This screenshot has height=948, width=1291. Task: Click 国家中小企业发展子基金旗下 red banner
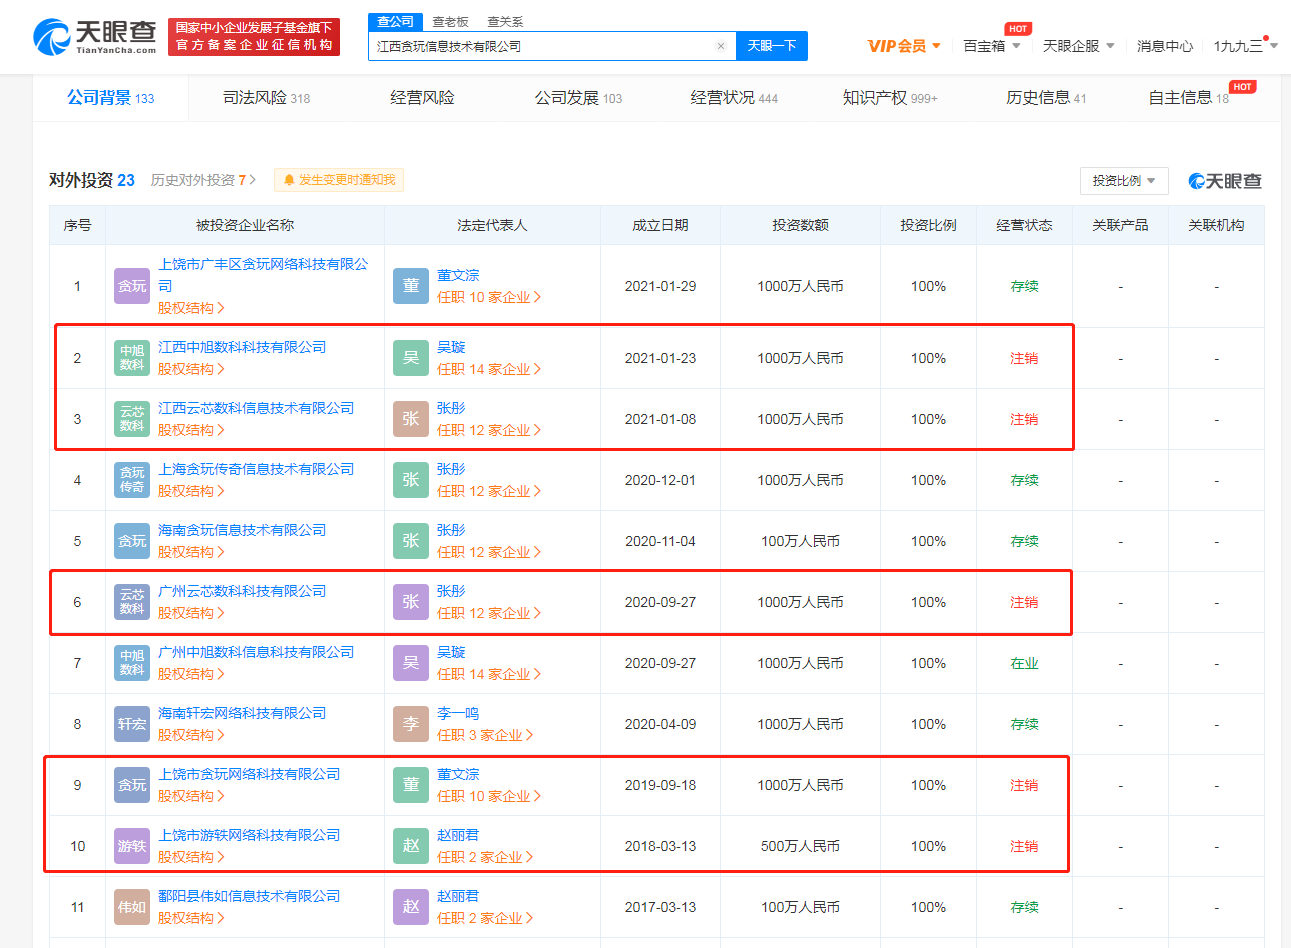tap(254, 37)
